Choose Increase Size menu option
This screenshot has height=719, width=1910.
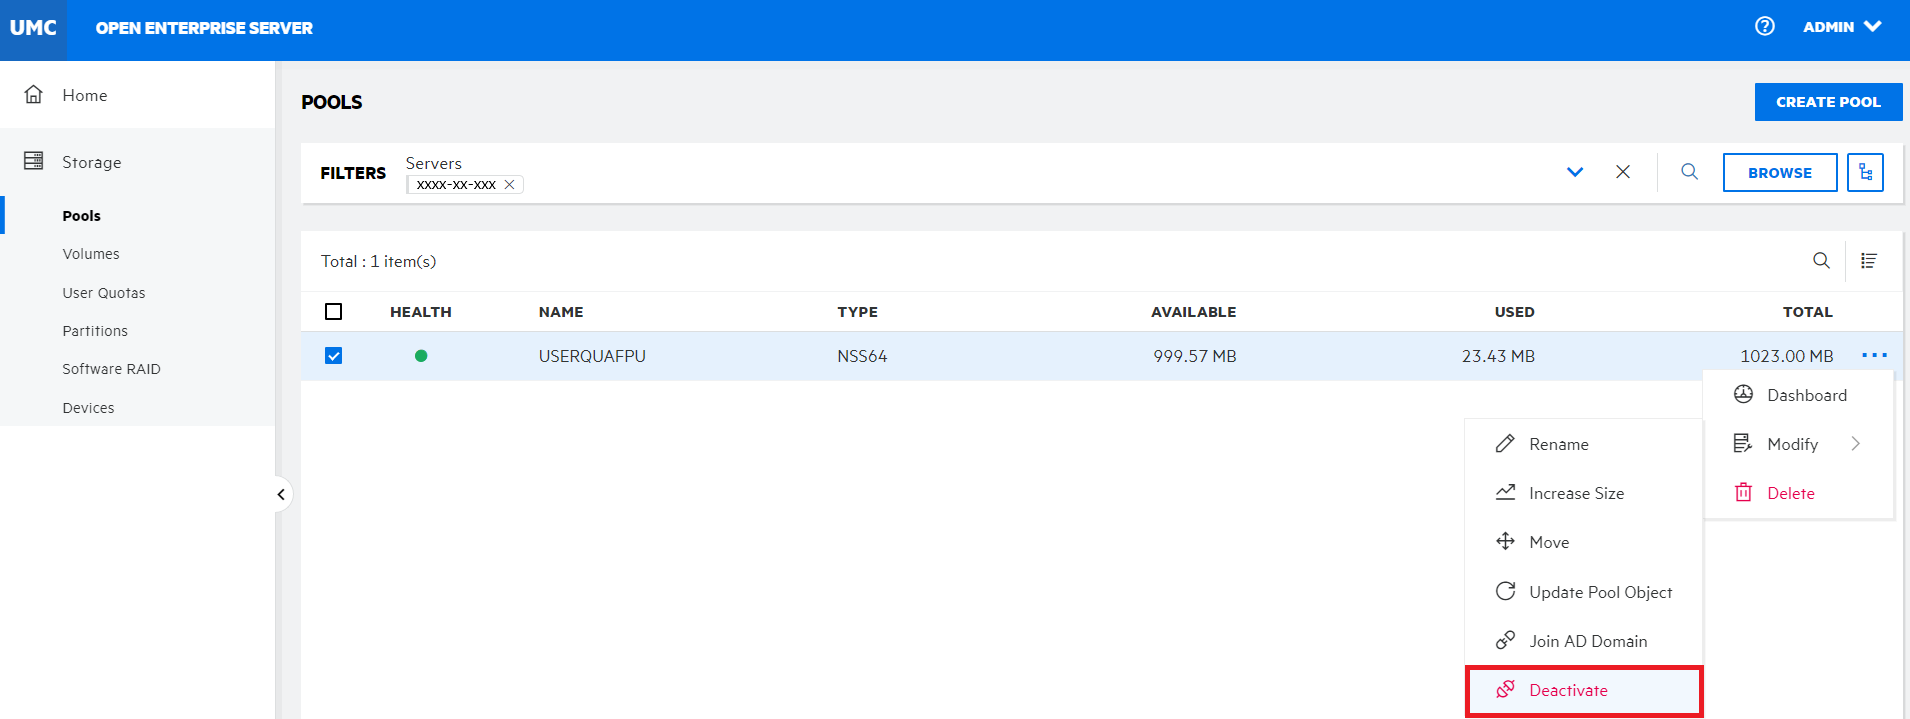pos(1575,493)
